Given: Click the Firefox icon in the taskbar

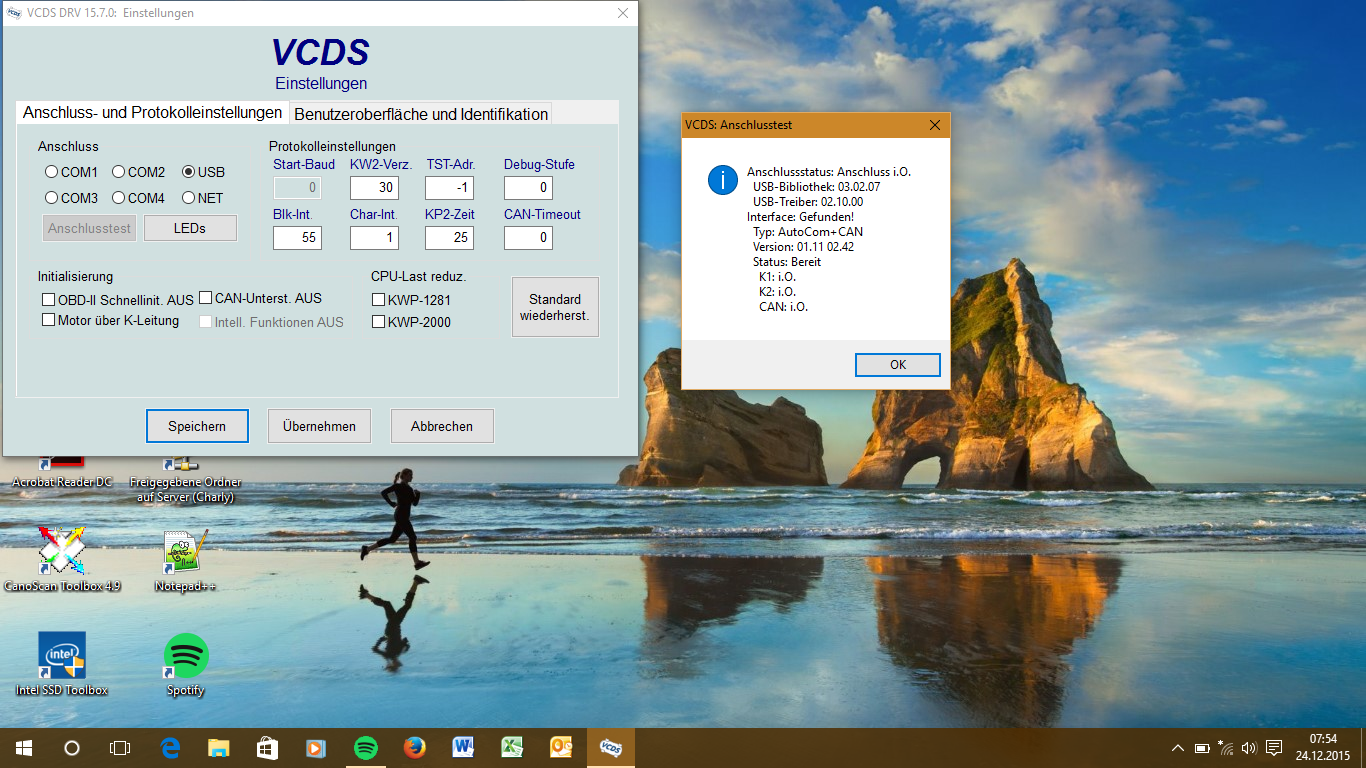Looking at the screenshot, I should (415, 747).
